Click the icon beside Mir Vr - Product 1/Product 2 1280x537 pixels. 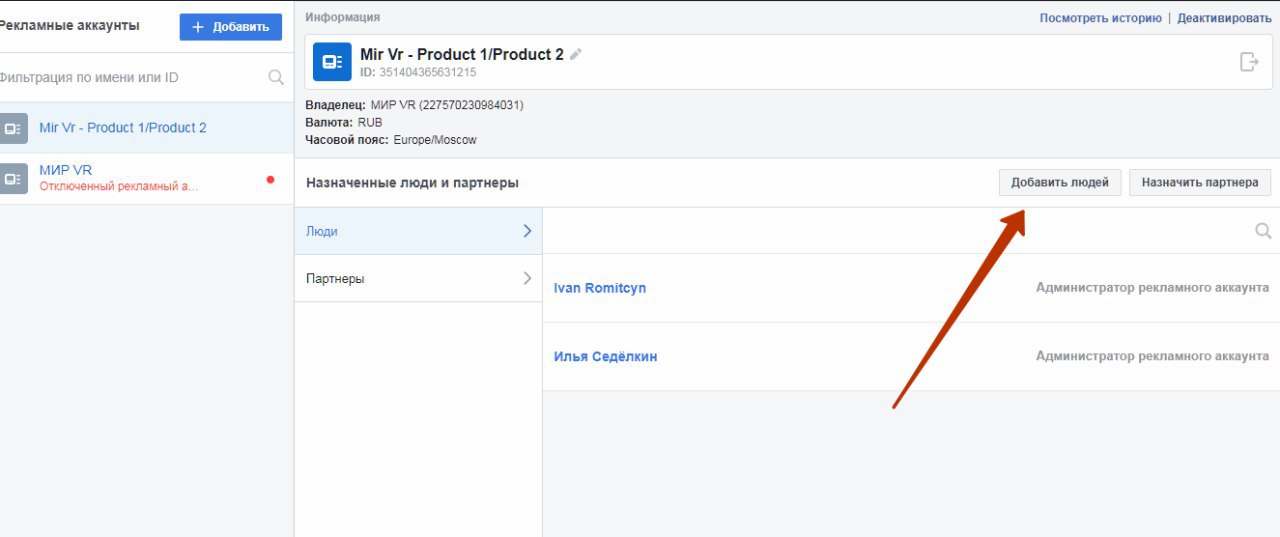point(14,128)
